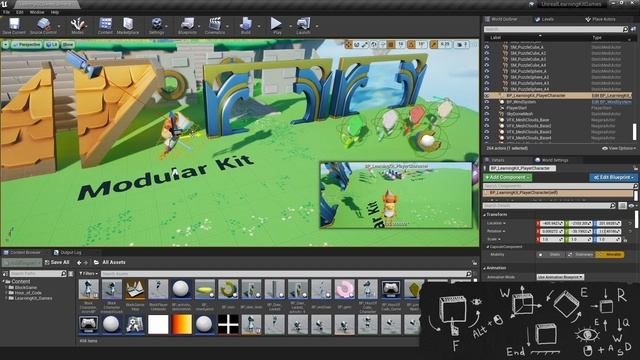Expand the Content folder in tree
The height and width of the screenshot is (360, 640).
(x=4, y=282)
